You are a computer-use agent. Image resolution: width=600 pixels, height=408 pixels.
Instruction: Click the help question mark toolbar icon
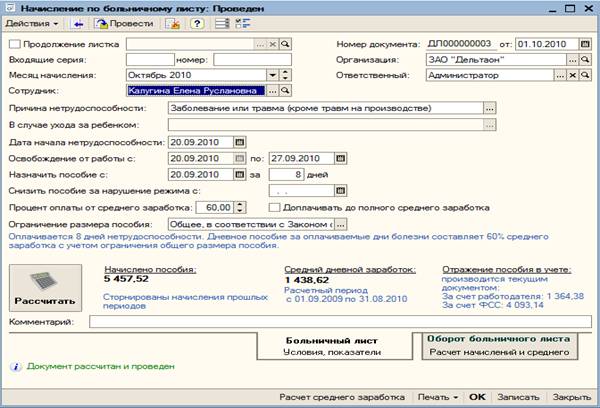point(198,22)
